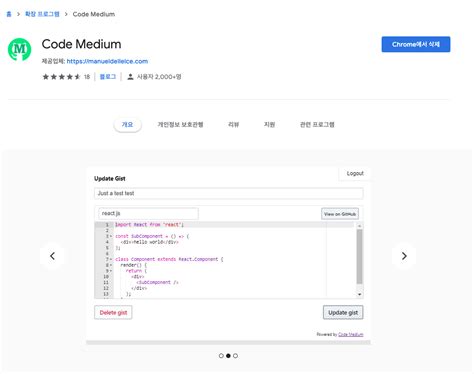
Task: Collapse the fold arrow at line 7
Action: (111, 259)
